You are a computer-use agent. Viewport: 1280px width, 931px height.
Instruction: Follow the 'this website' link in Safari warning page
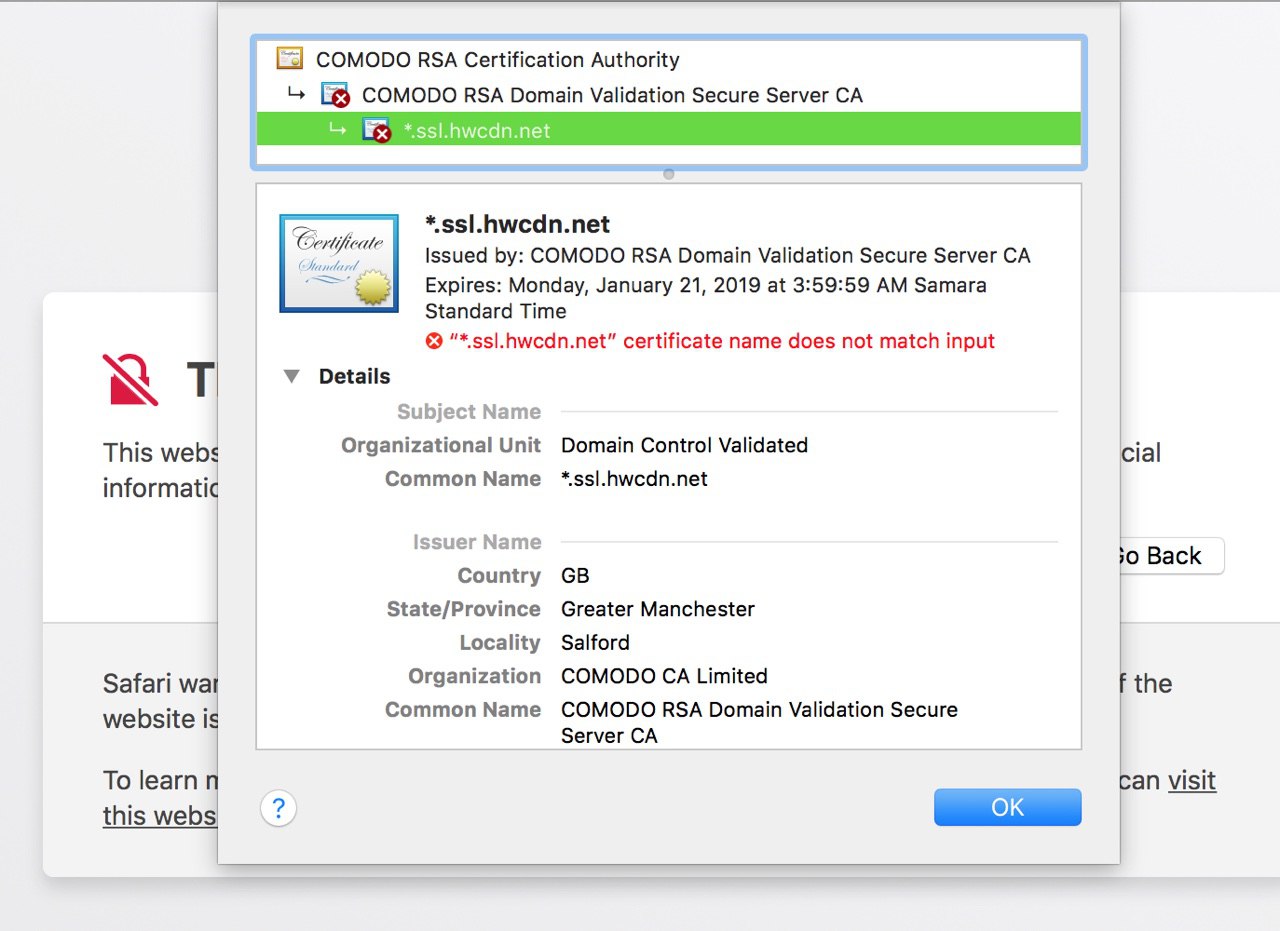160,815
